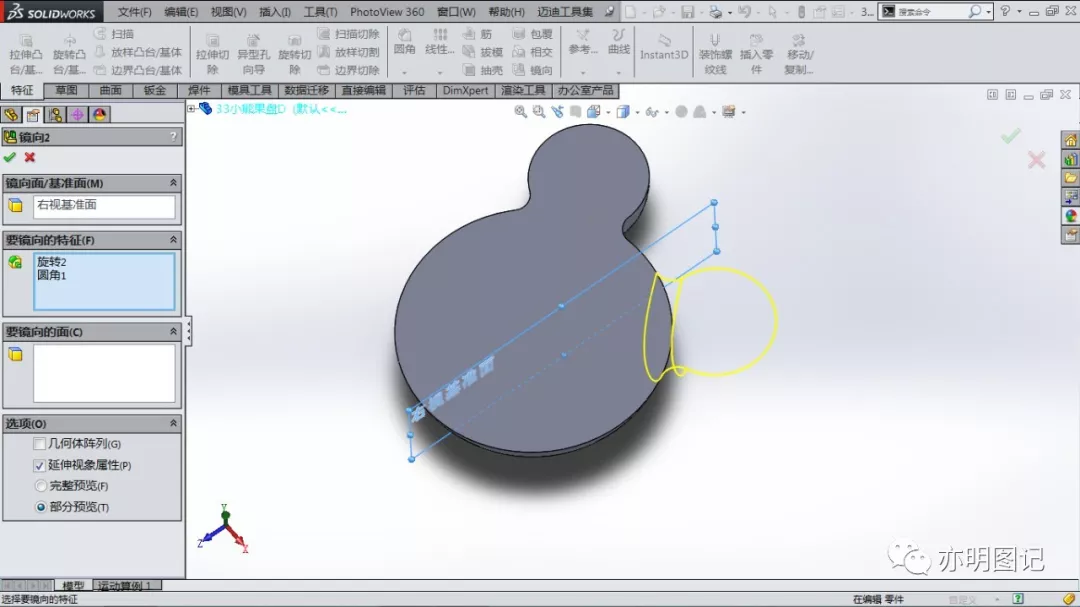Click the Rib (筋) tool
This screenshot has height=607, width=1080.
click(x=478, y=34)
